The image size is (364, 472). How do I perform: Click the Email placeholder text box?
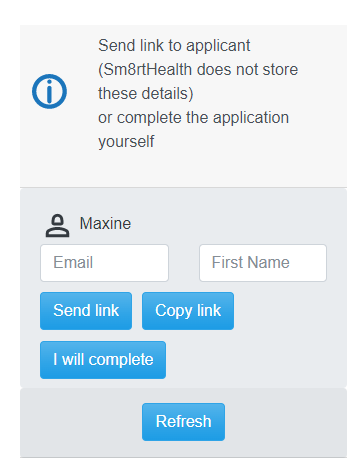point(104,263)
